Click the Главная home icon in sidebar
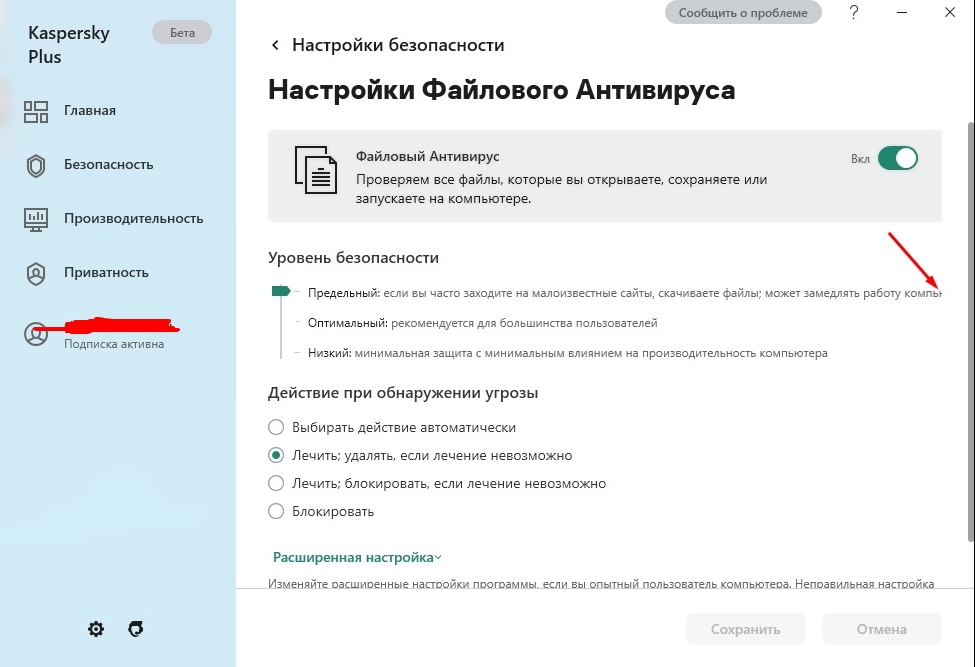Viewport: 975px width, 667px height. pos(36,111)
